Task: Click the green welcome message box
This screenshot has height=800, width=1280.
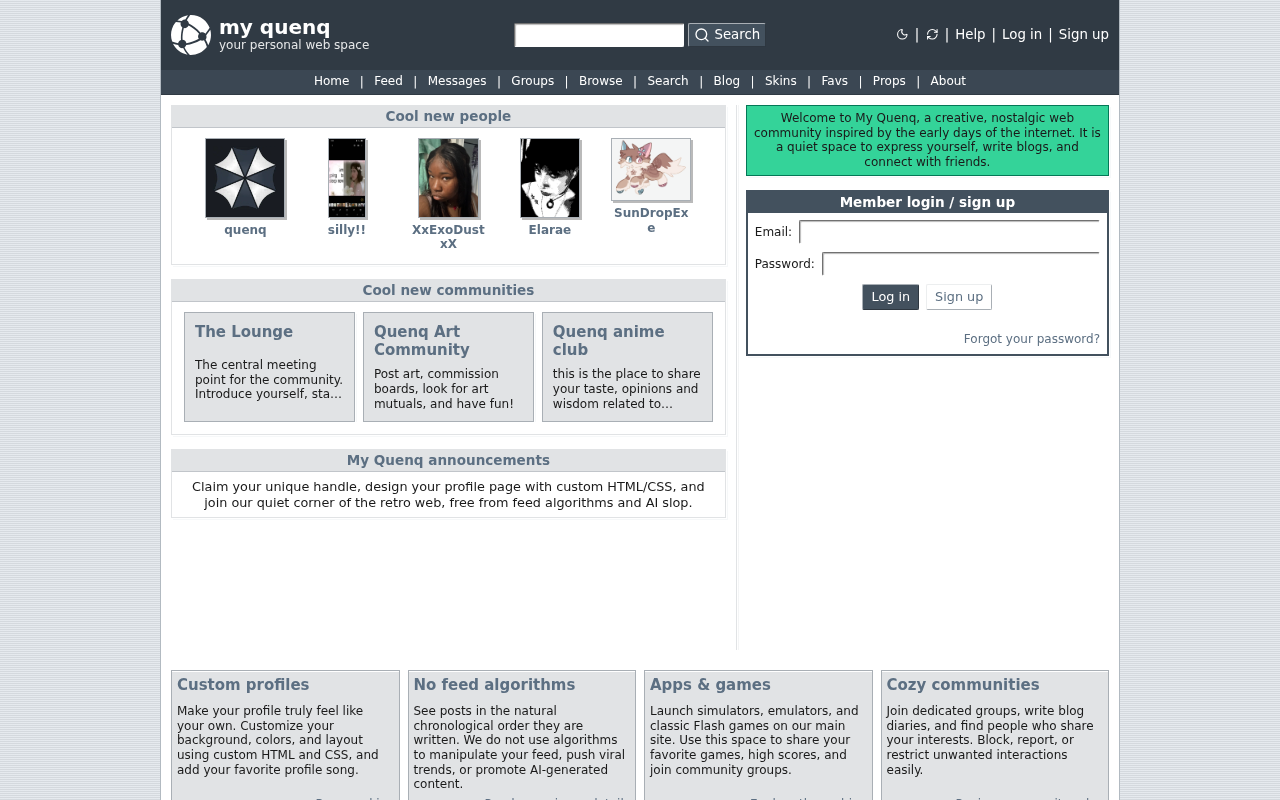Action: 927,140
